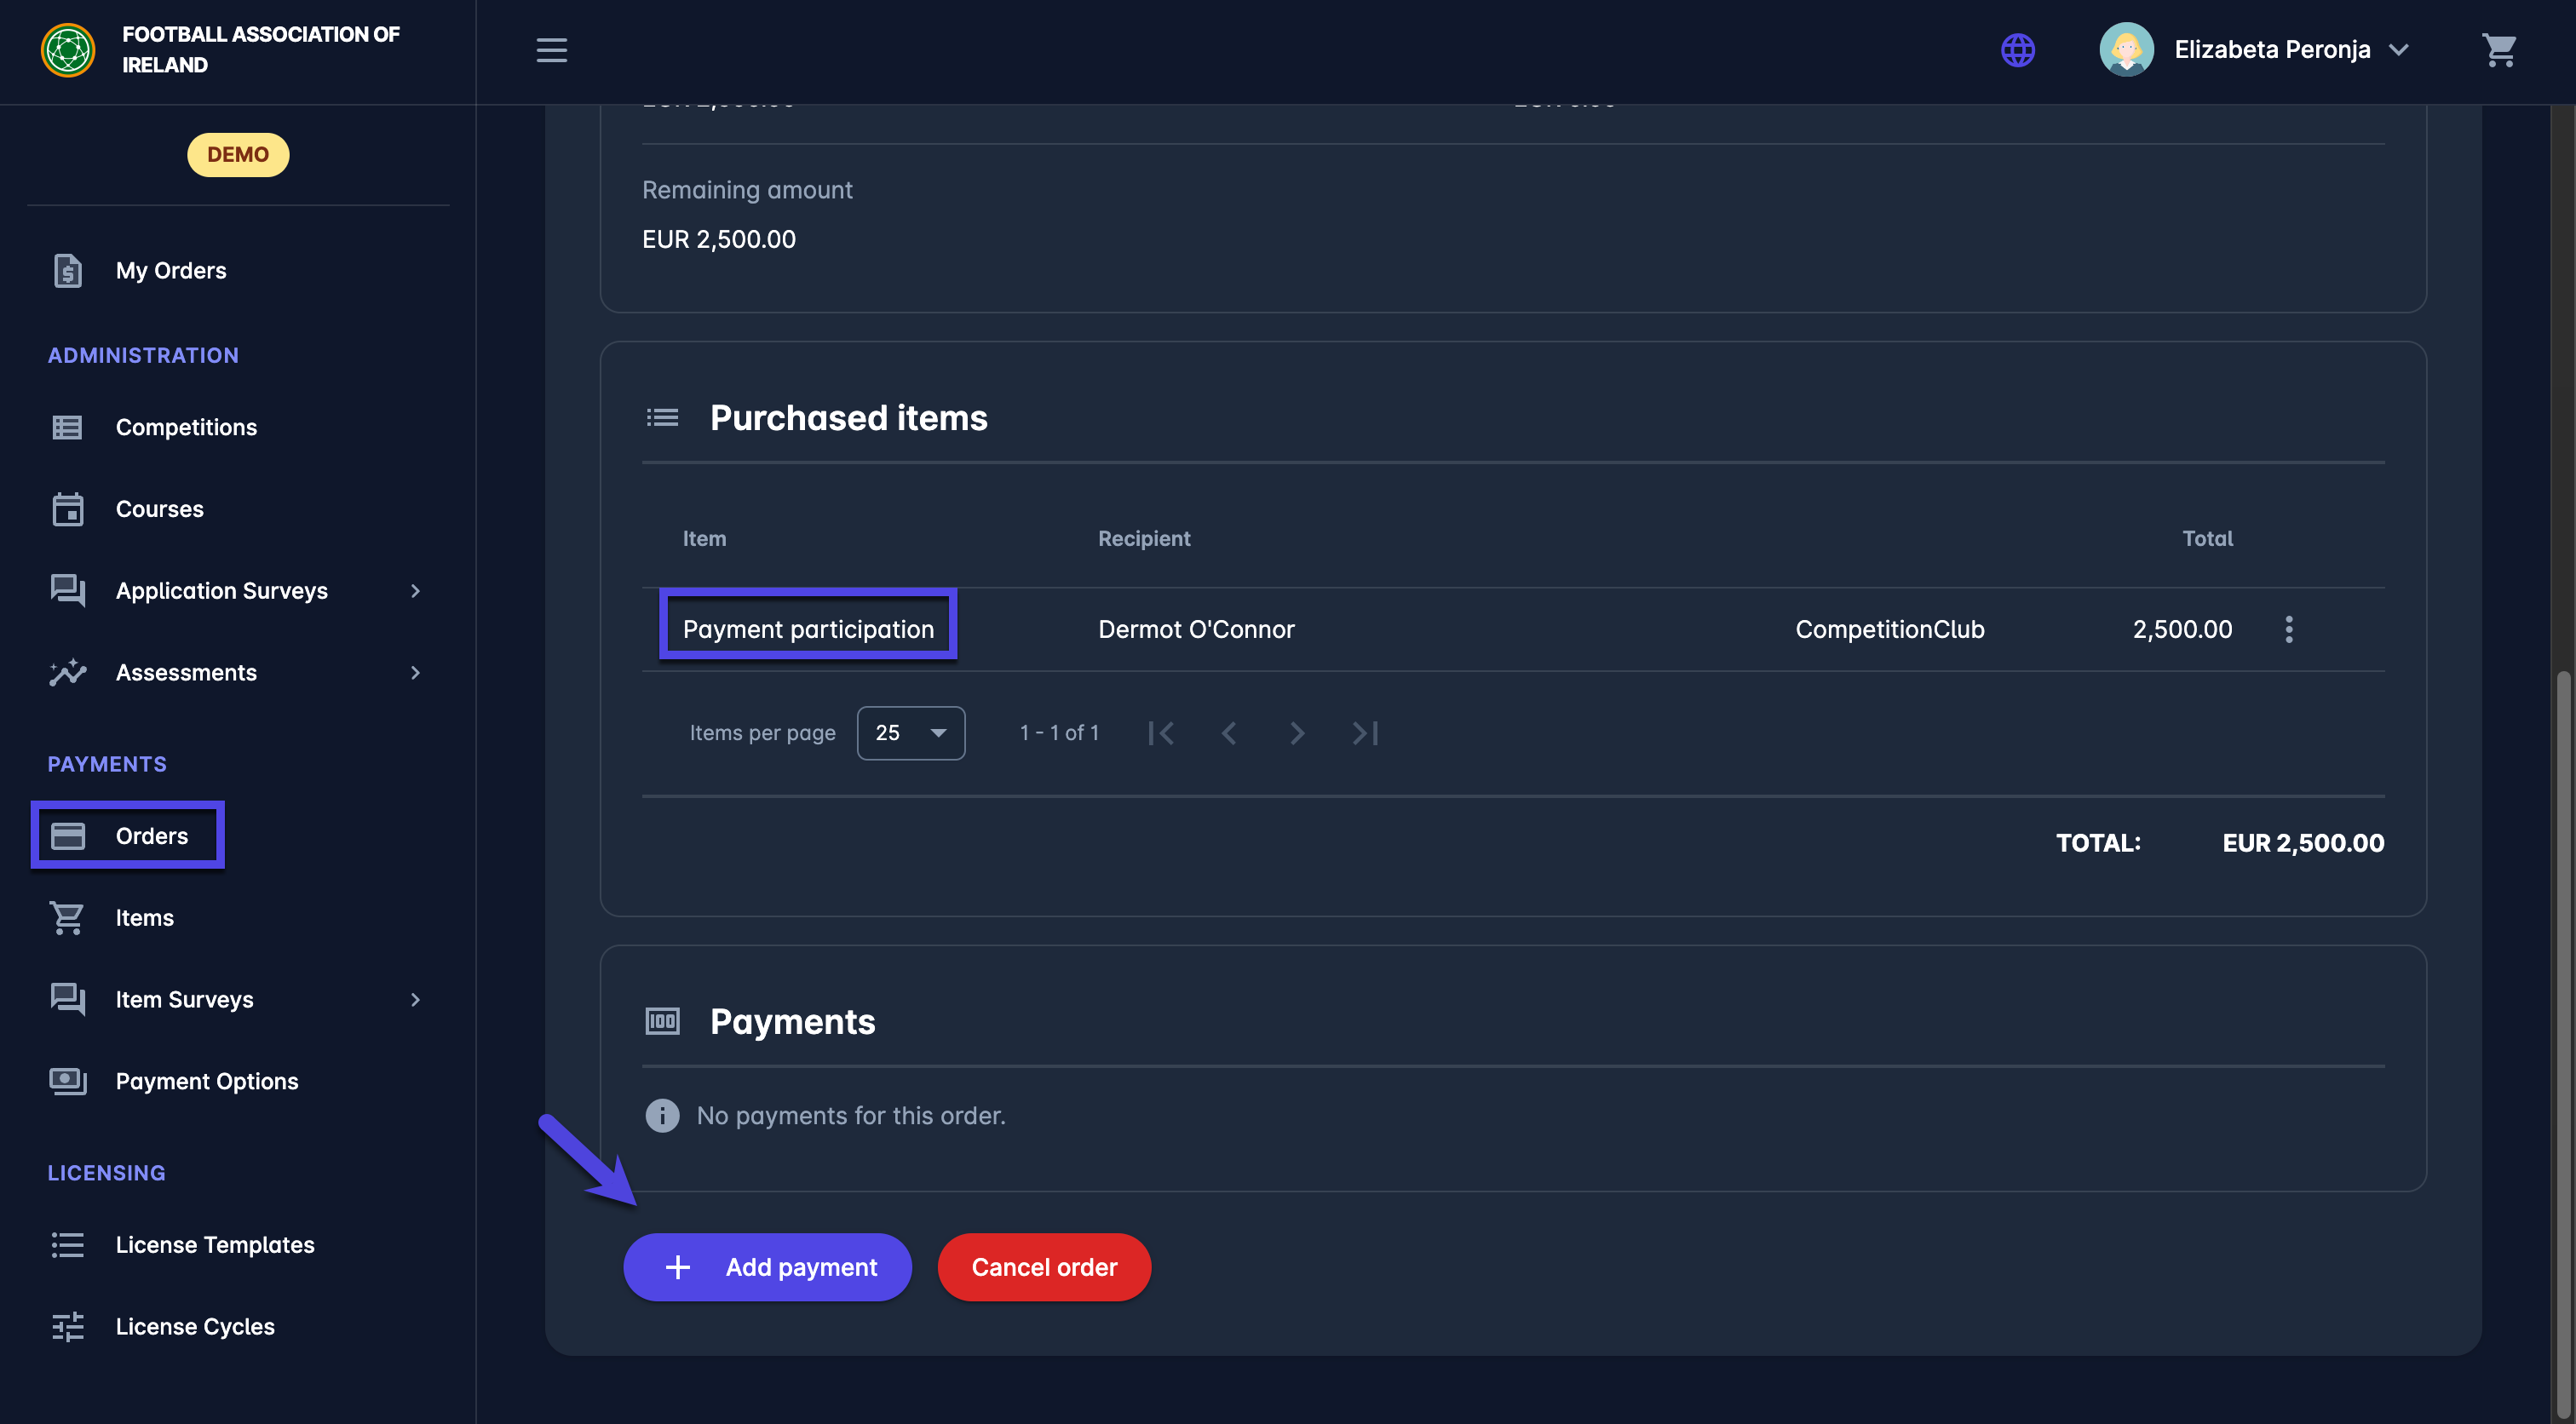The width and height of the screenshot is (2576, 1424).
Task: Expand the Item Surveys submenu
Action: pyautogui.click(x=415, y=1000)
